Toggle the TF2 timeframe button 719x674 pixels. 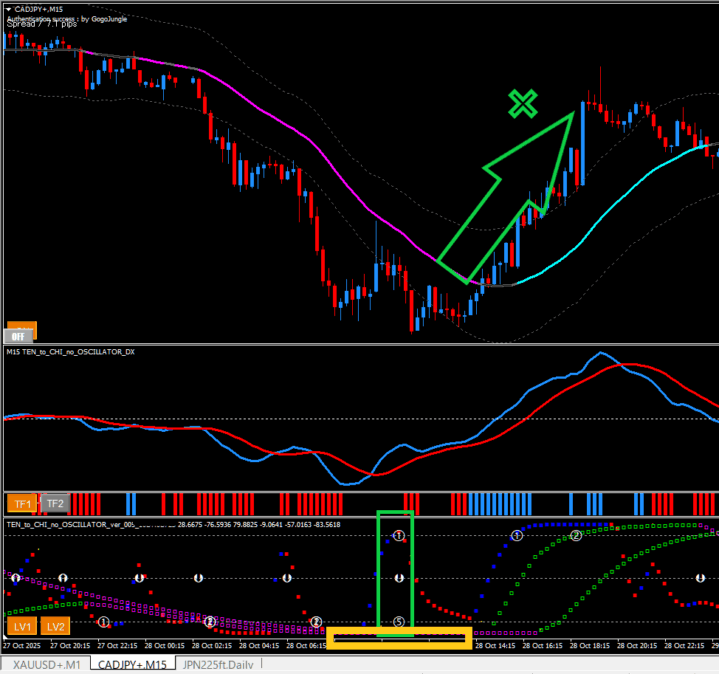54,503
